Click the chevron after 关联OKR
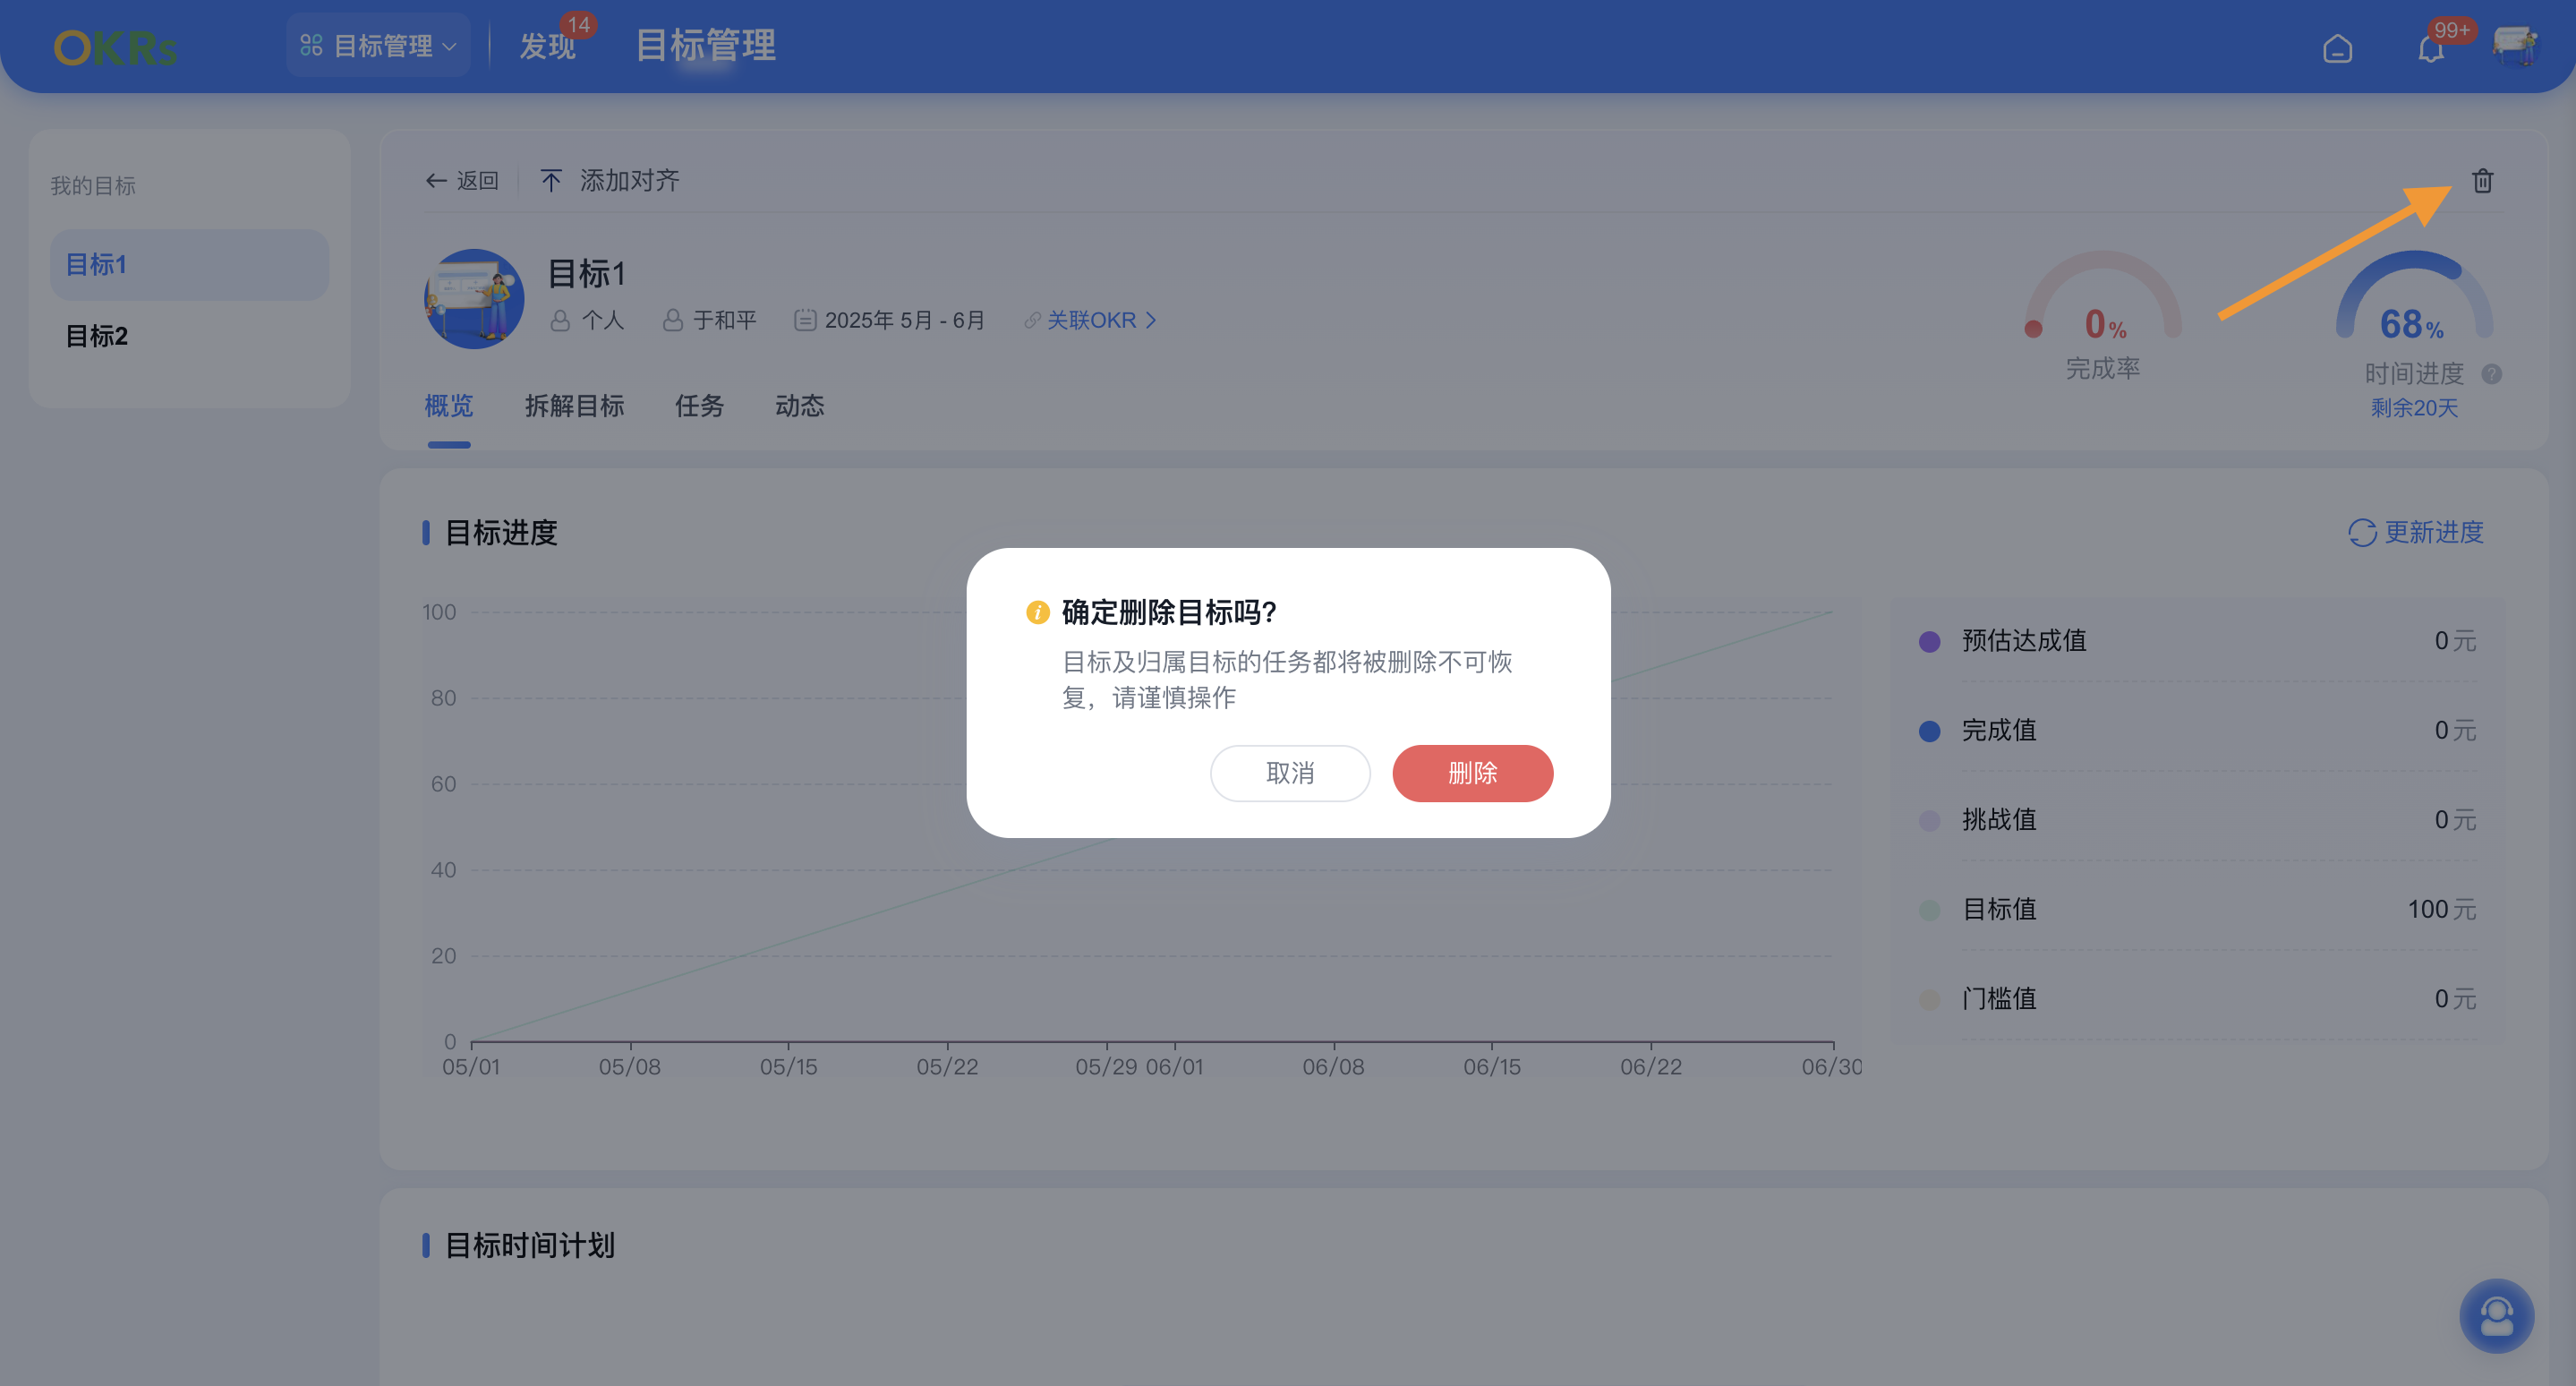This screenshot has height=1386, width=2576. click(x=1152, y=320)
